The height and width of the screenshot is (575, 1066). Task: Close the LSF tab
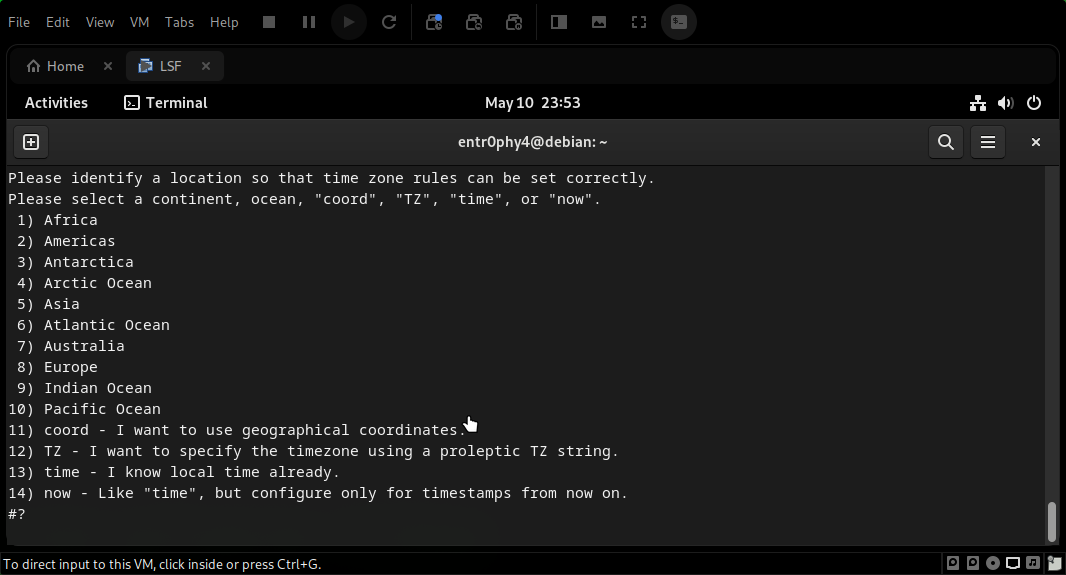pyautogui.click(x=206, y=66)
